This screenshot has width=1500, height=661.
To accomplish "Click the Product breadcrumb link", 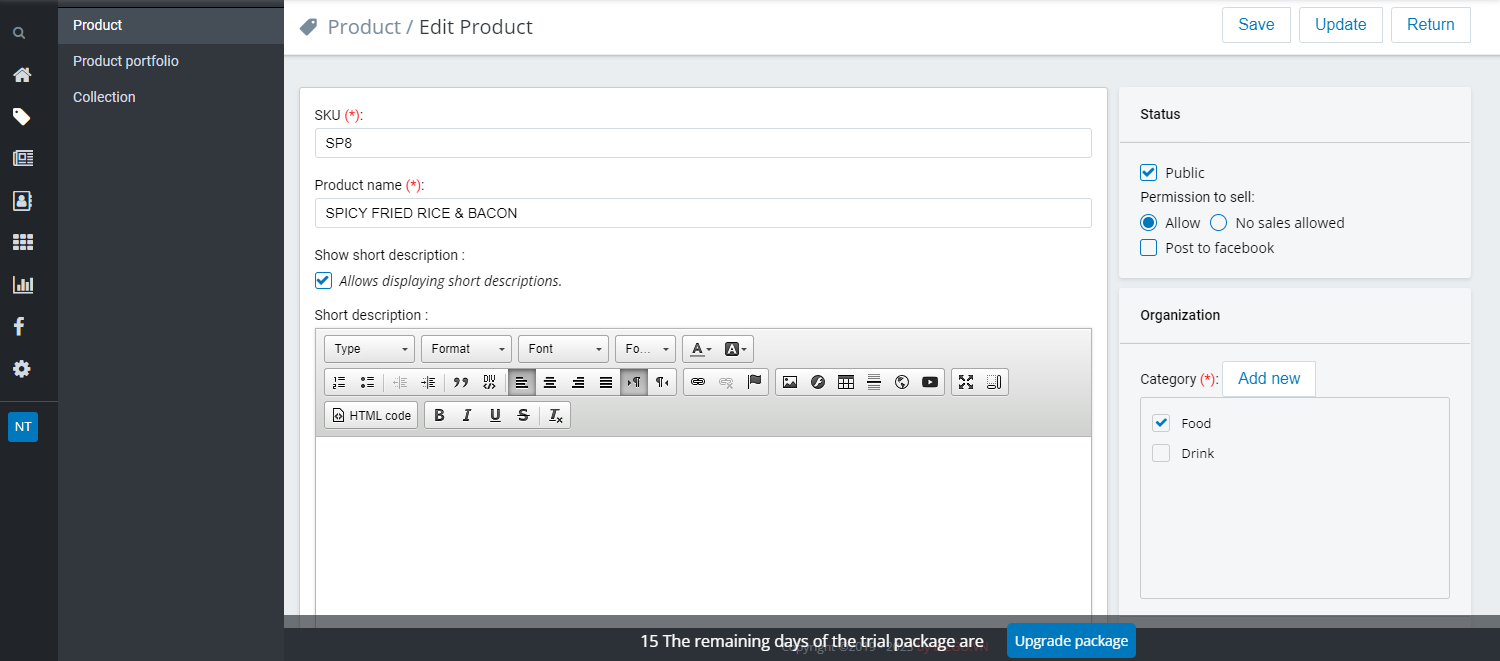I will [364, 27].
